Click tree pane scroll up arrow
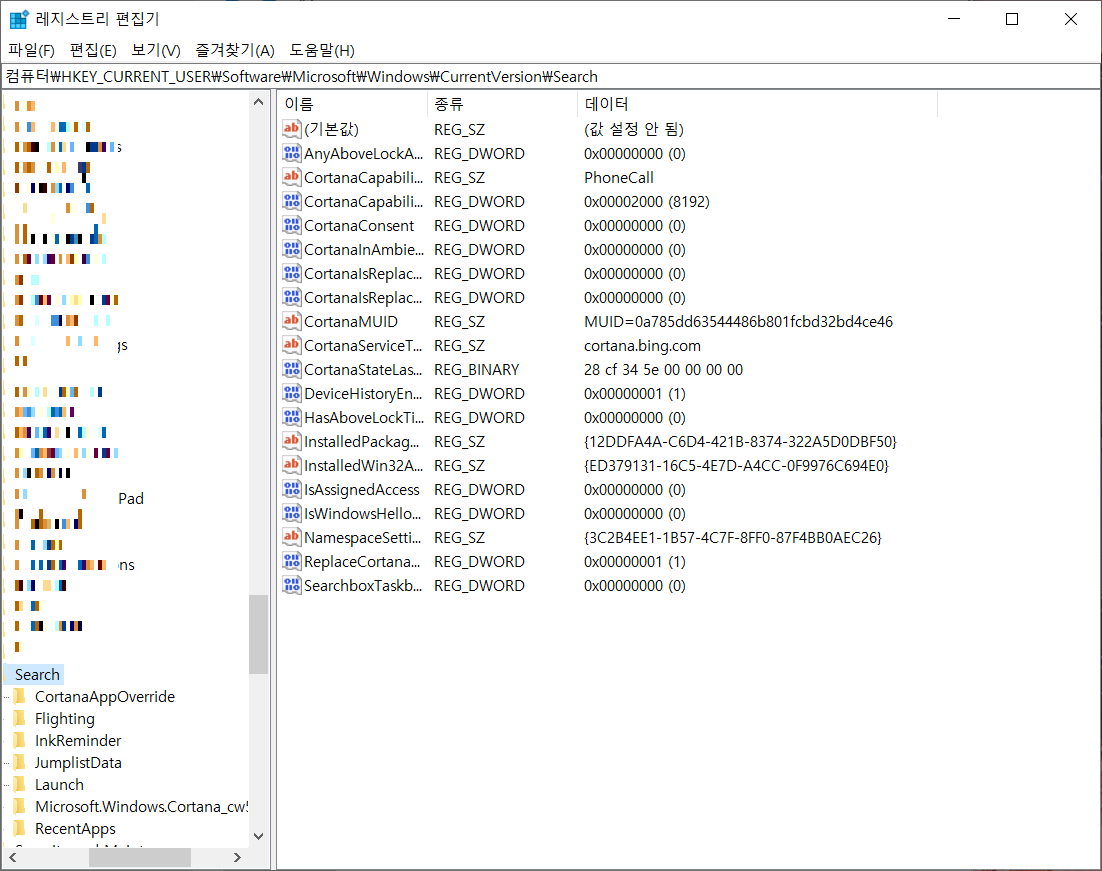This screenshot has width=1102, height=871. click(x=258, y=102)
